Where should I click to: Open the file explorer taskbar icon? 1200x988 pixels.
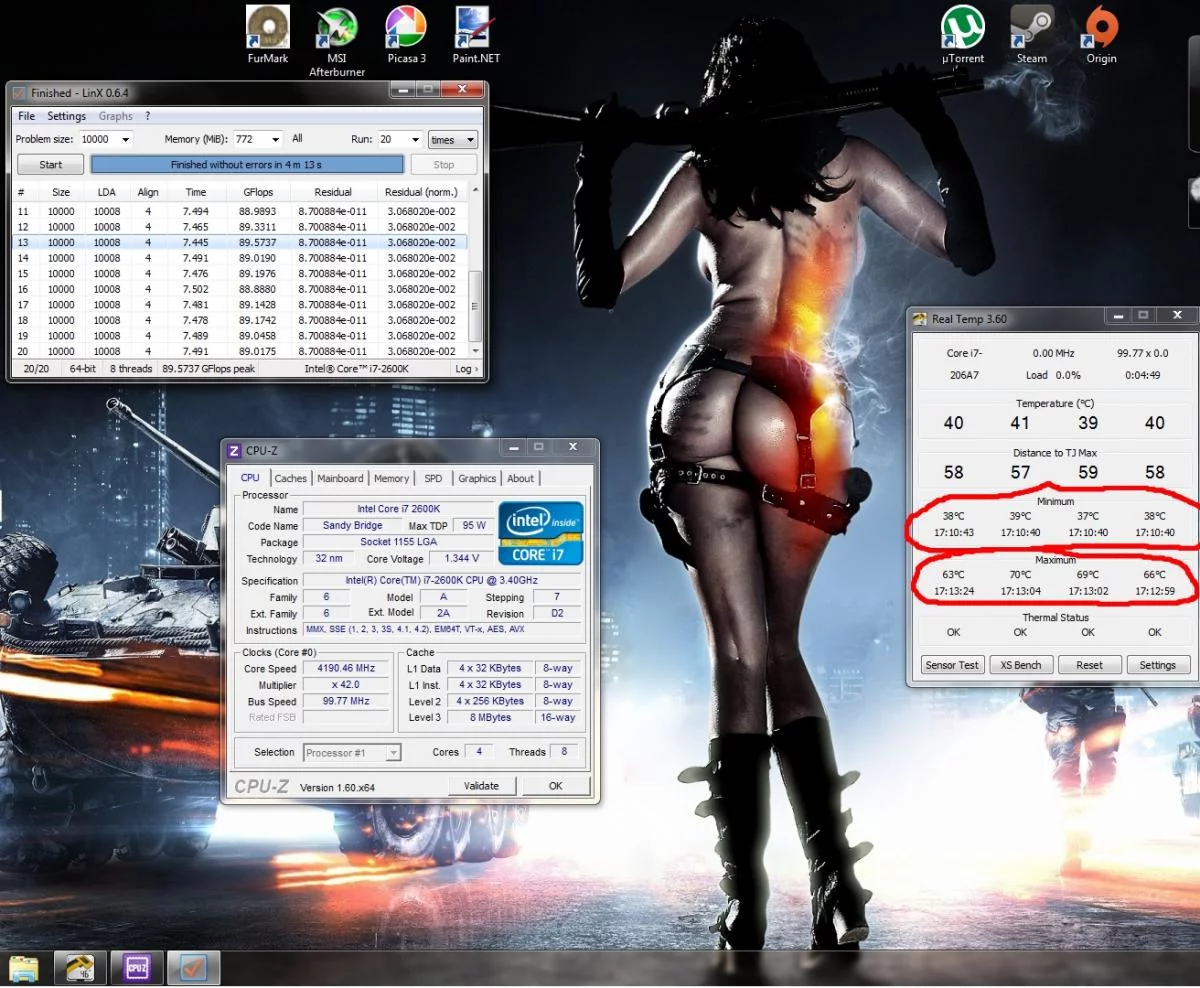(24, 967)
